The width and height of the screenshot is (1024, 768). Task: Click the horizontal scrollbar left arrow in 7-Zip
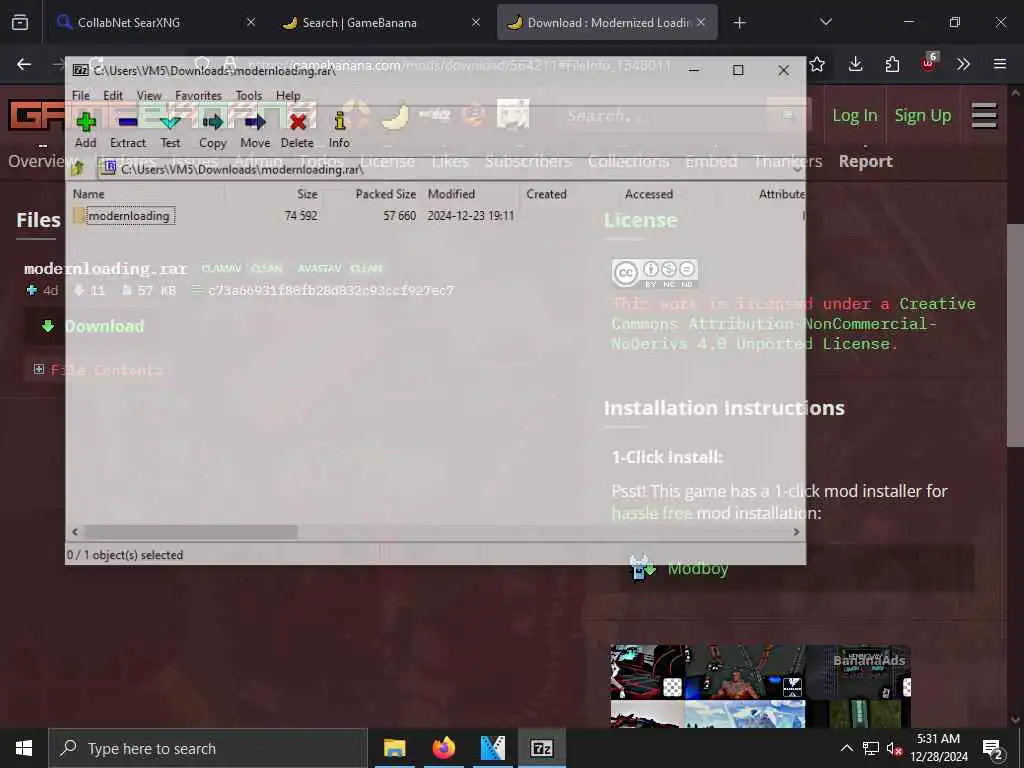(75, 532)
